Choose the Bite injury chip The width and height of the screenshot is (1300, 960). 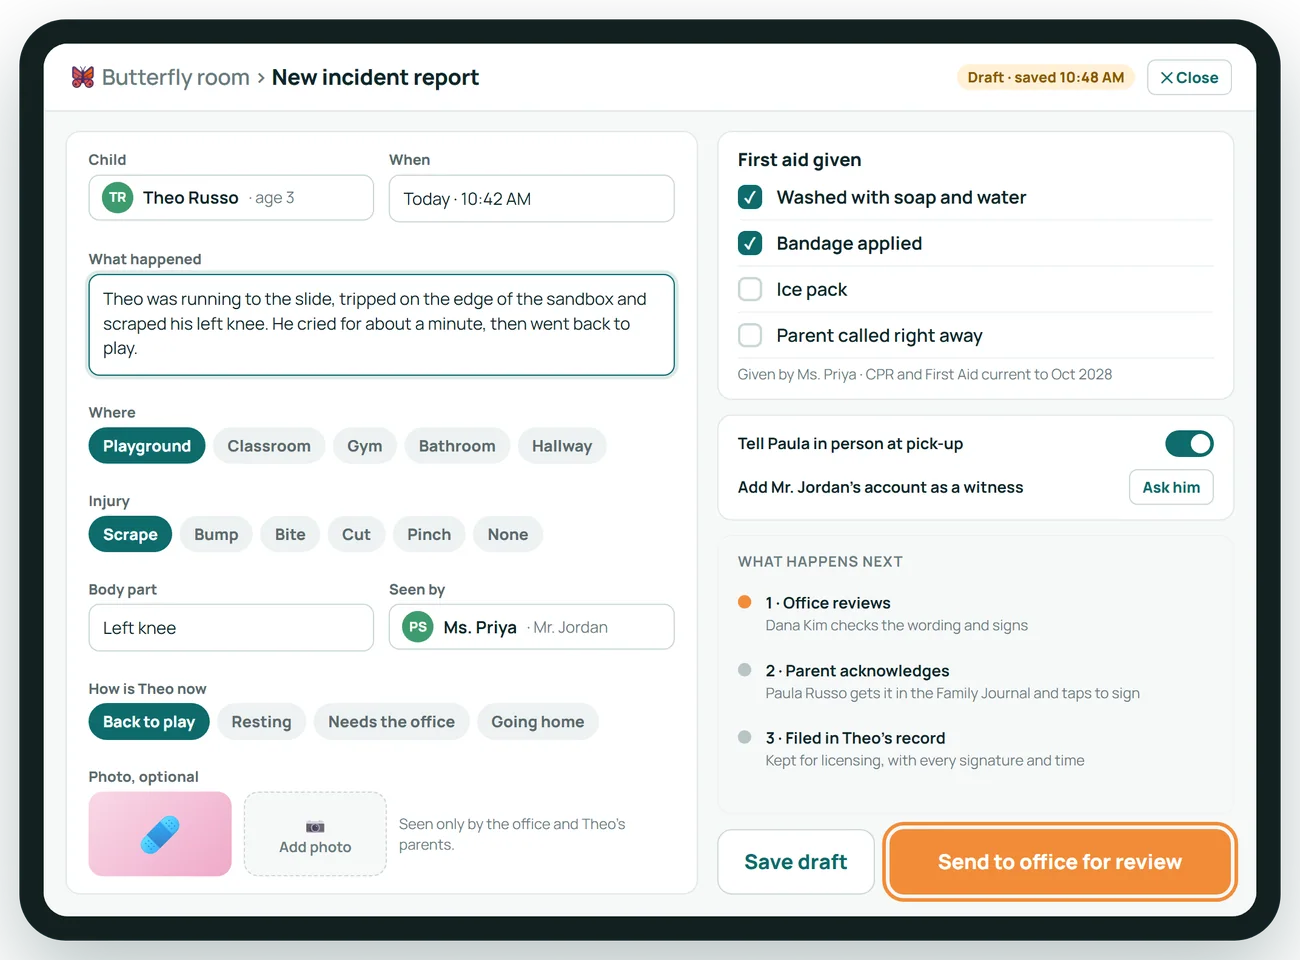(290, 534)
